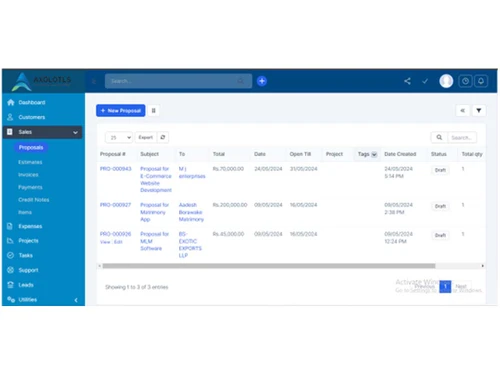The image size is (500, 375).
Task: Sort by Subject column header
Action: click(149, 154)
